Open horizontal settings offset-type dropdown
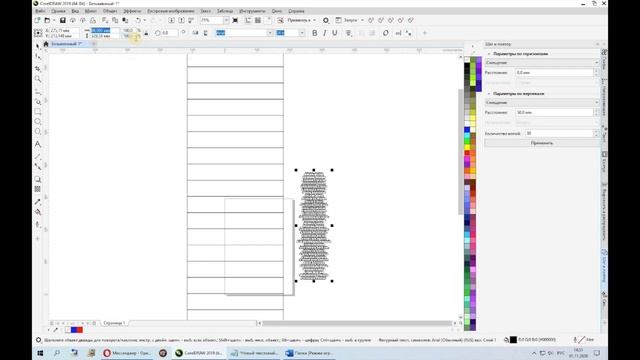Image resolution: width=640 pixels, height=360 pixels. 542,62
